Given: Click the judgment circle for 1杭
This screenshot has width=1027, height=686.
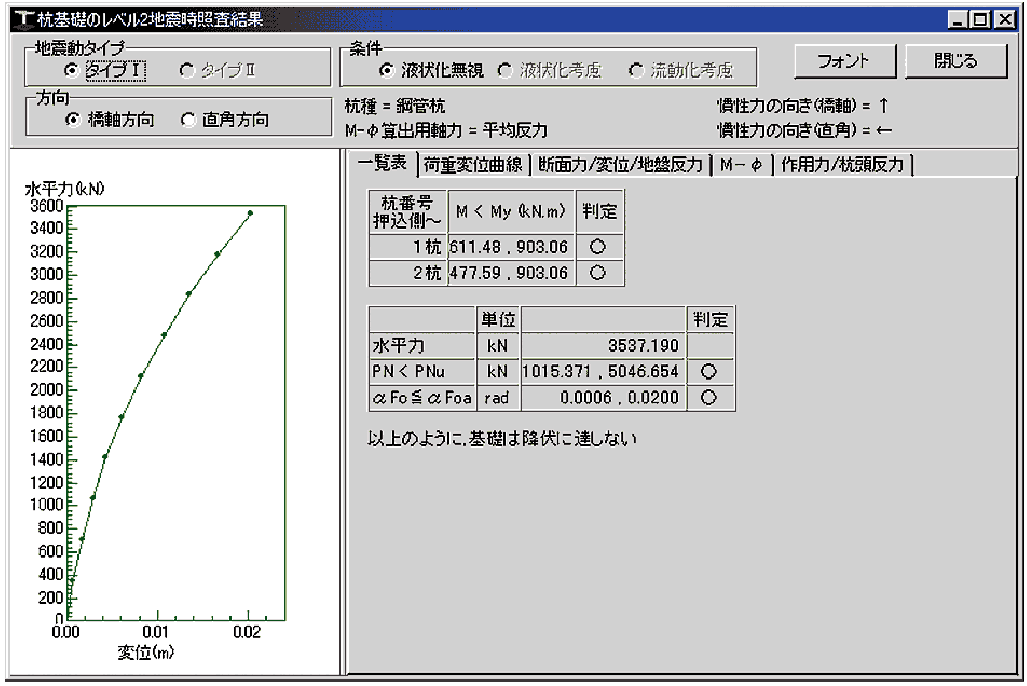Looking at the screenshot, I should pos(598,247).
